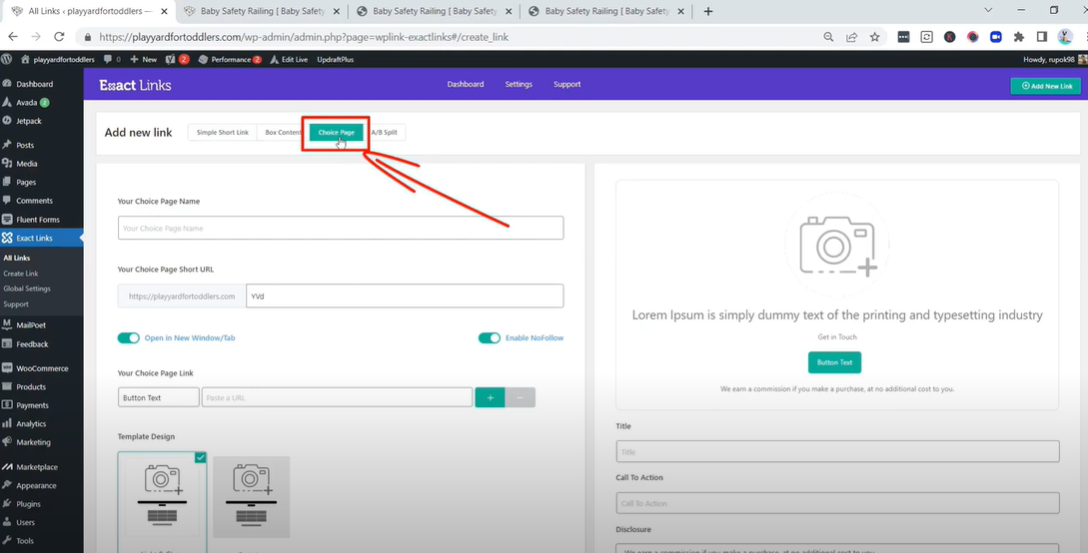Click the share page icon in address bar
The height and width of the screenshot is (553, 1088).
tap(851, 37)
